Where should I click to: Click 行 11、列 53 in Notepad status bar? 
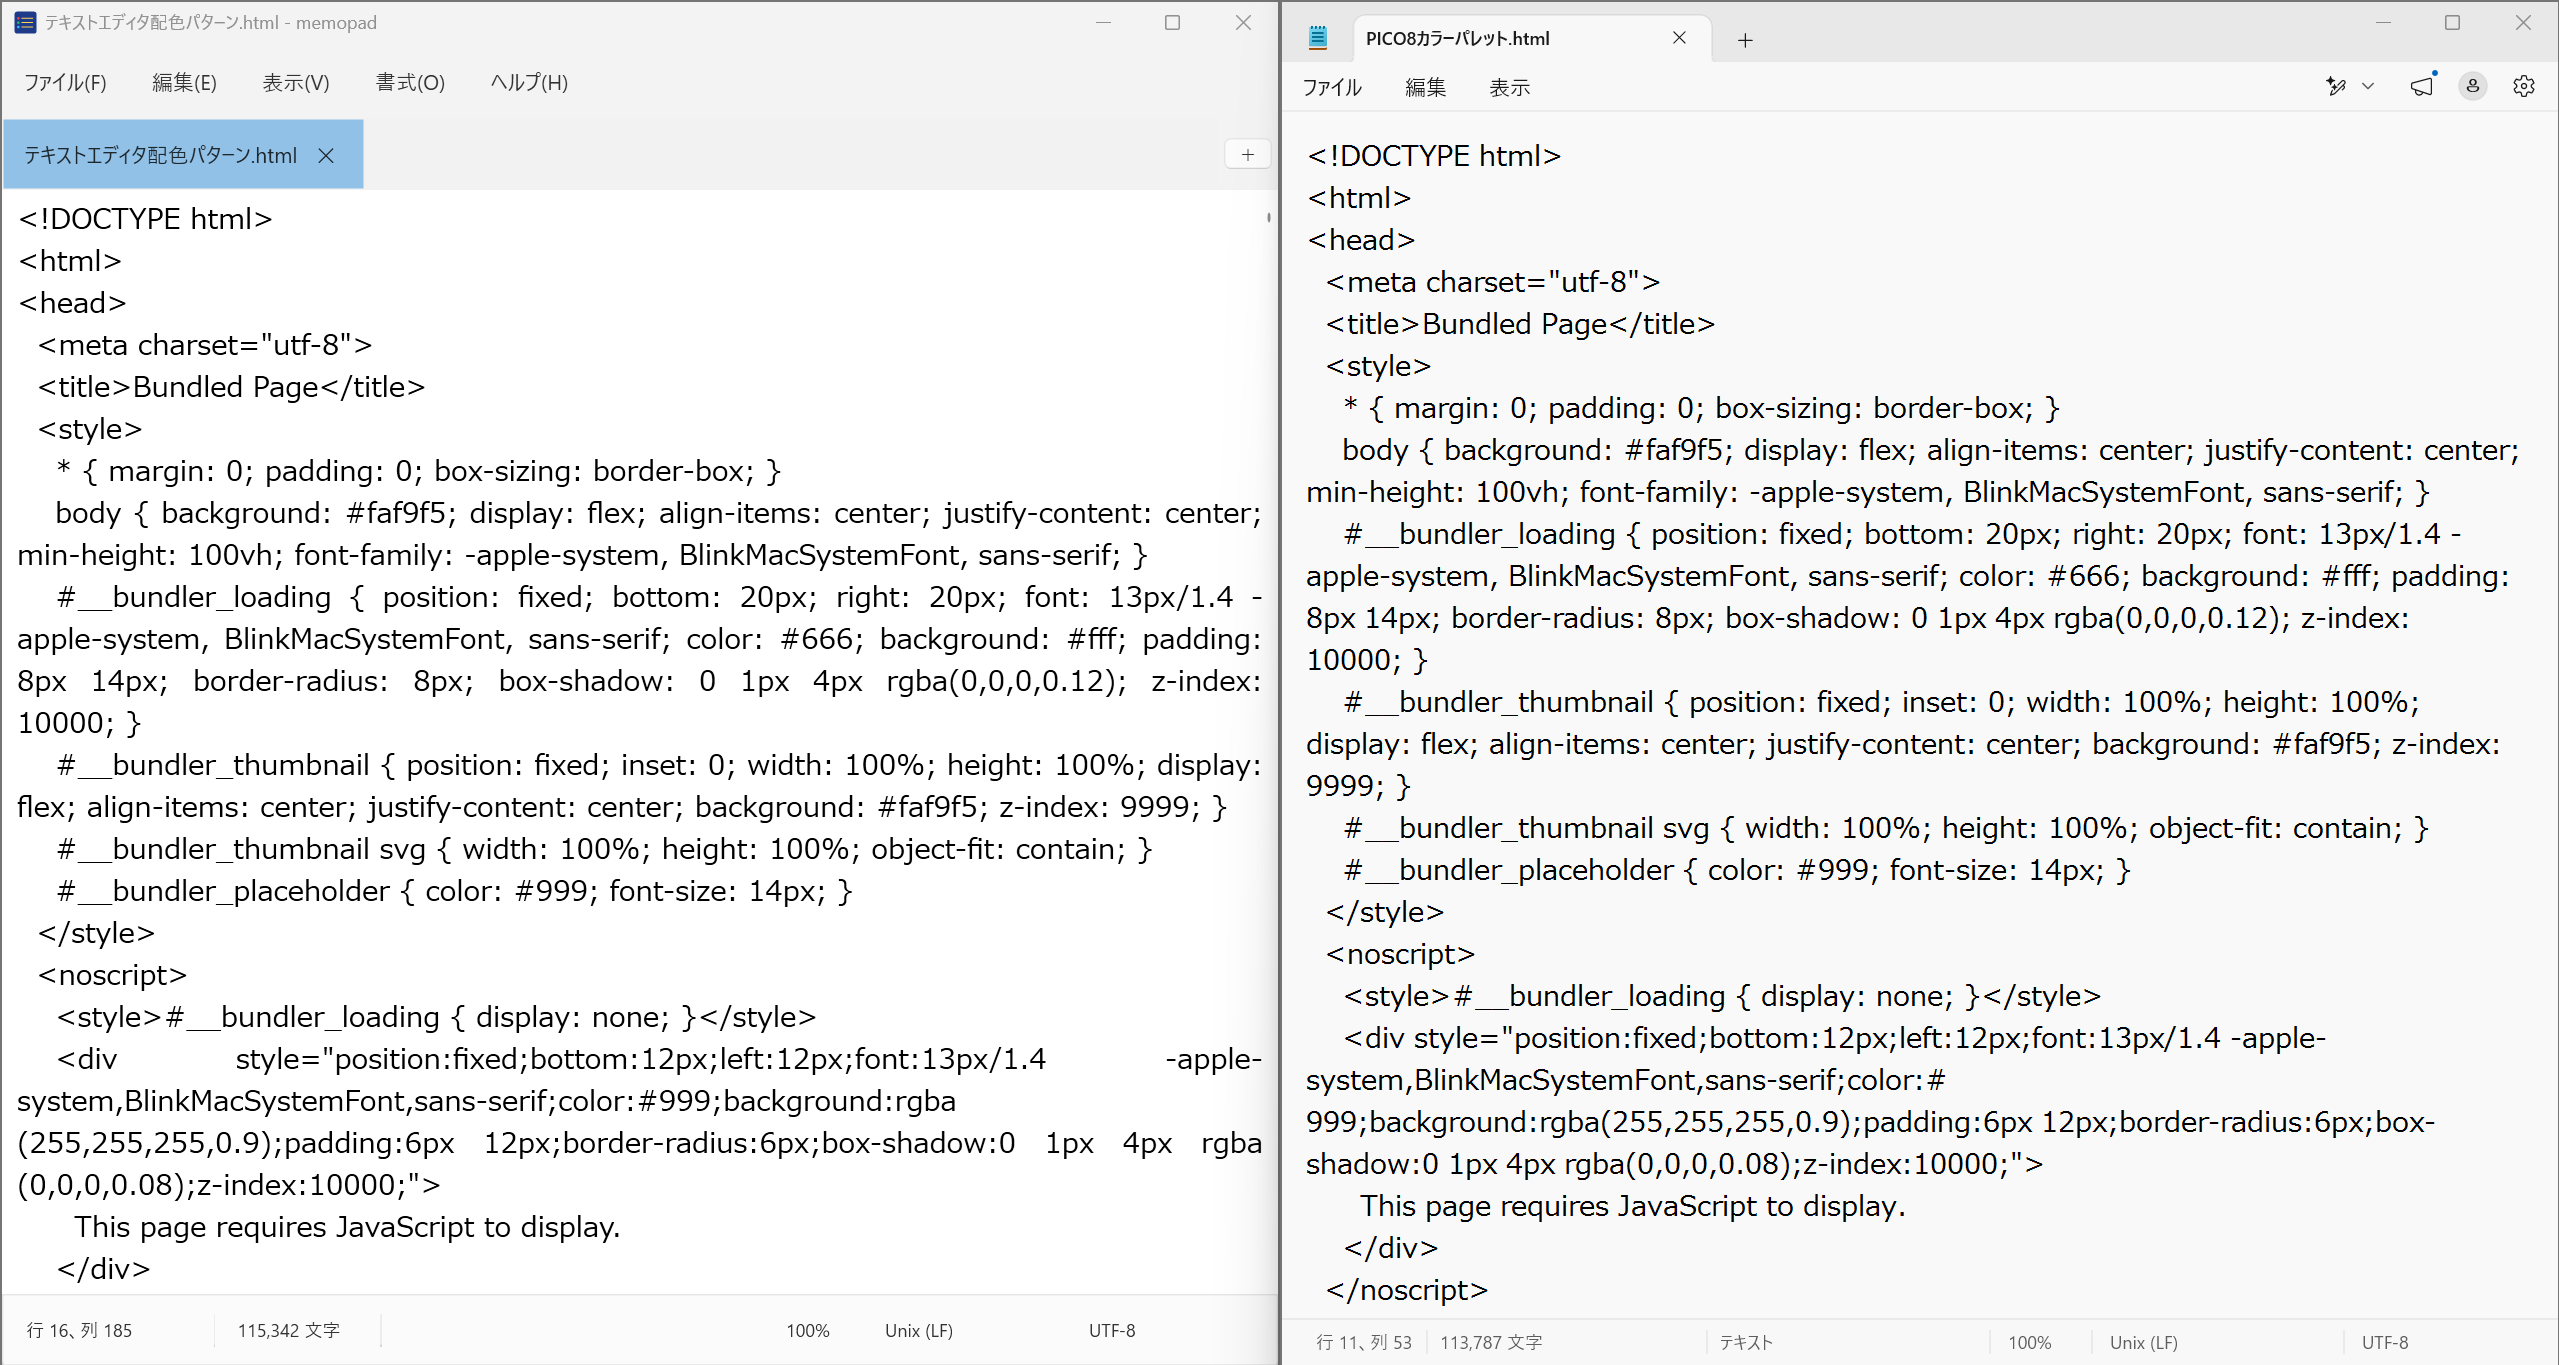[x=1364, y=1342]
